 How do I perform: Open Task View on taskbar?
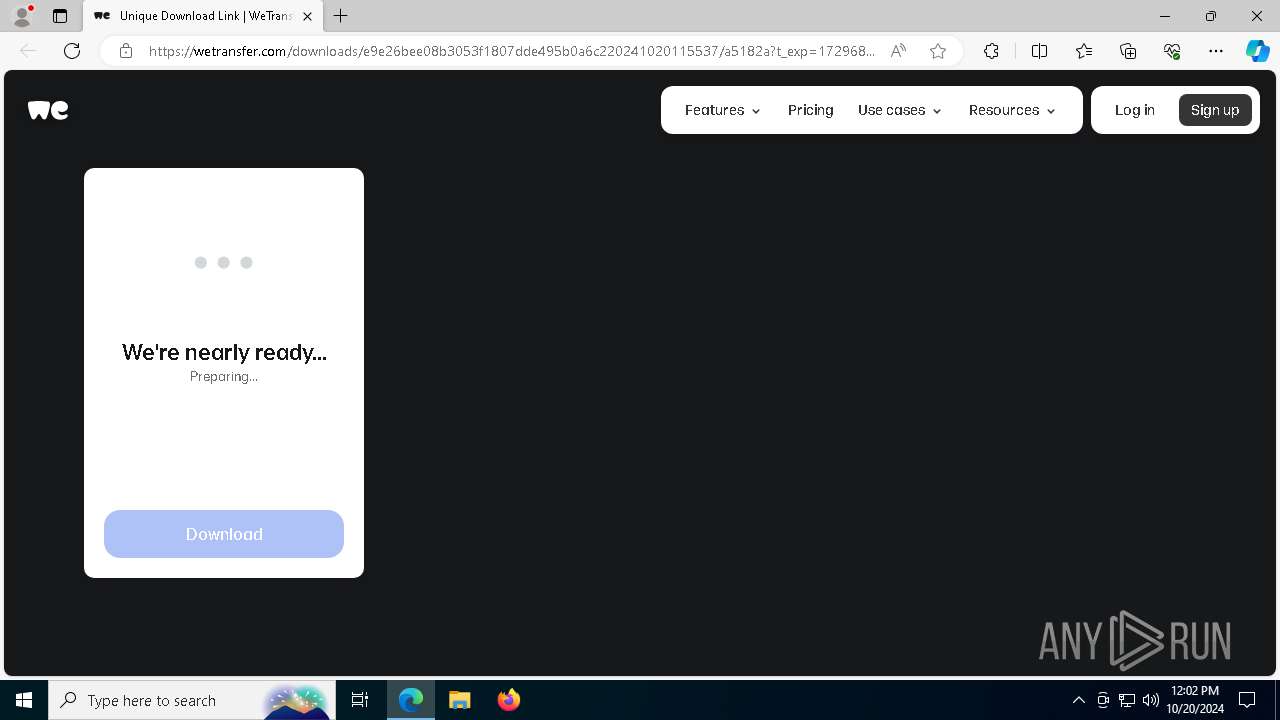click(360, 700)
